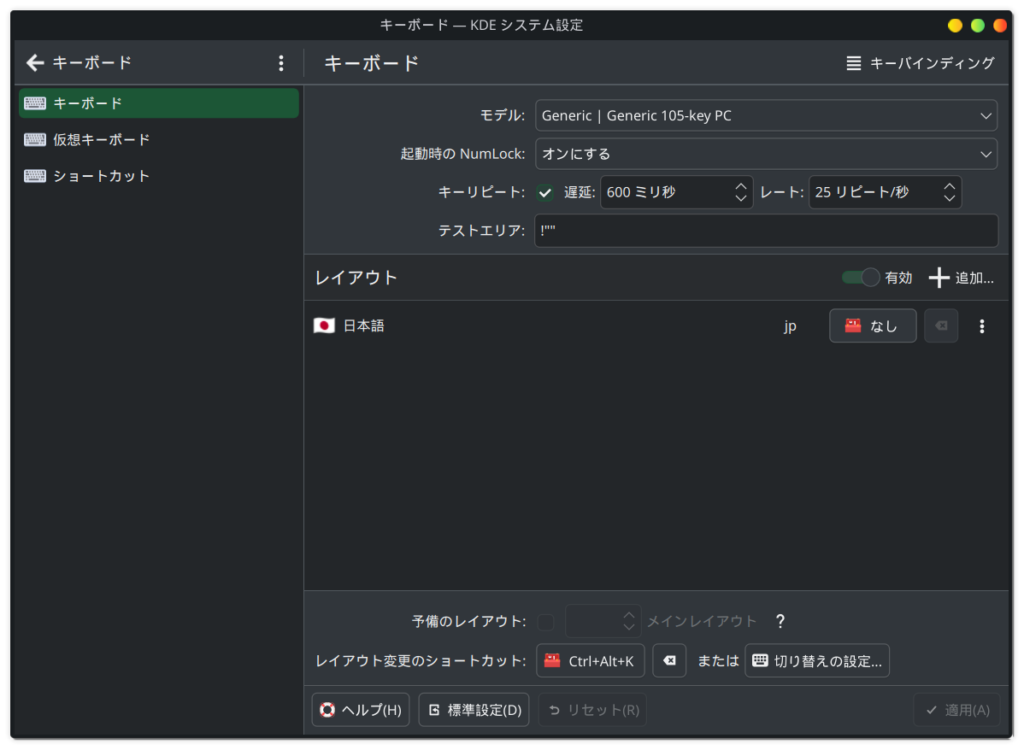Click inside the テストエリア text field
The height and width of the screenshot is (750, 1024).
tap(765, 230)
